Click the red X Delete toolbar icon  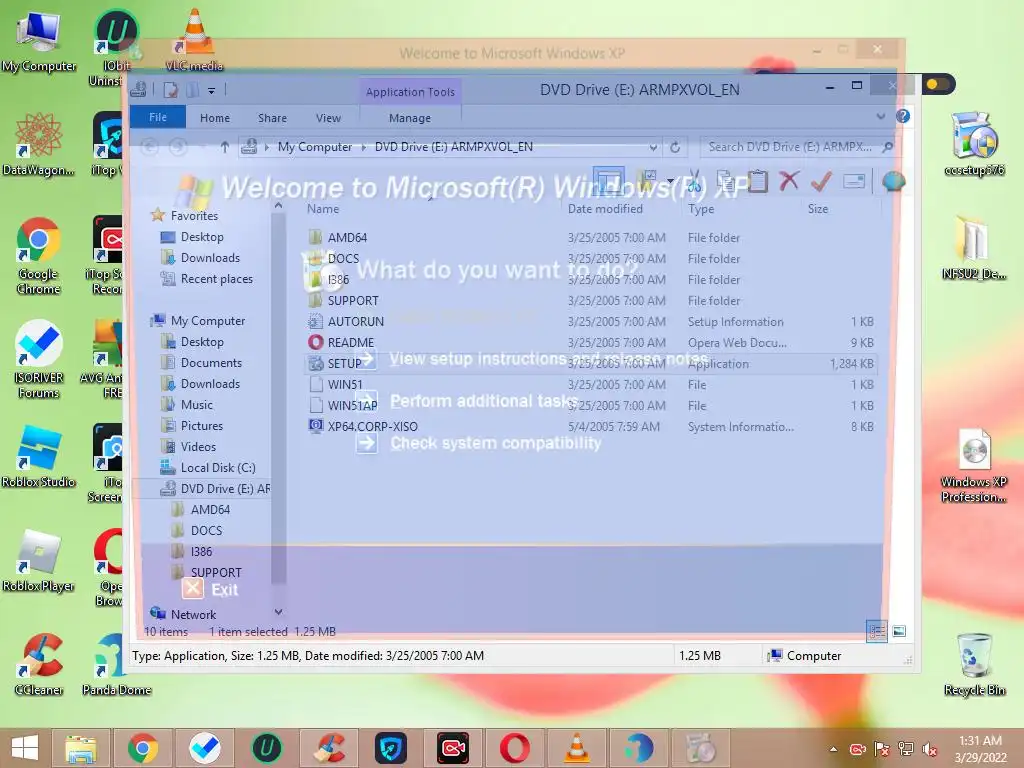(789, 181)
